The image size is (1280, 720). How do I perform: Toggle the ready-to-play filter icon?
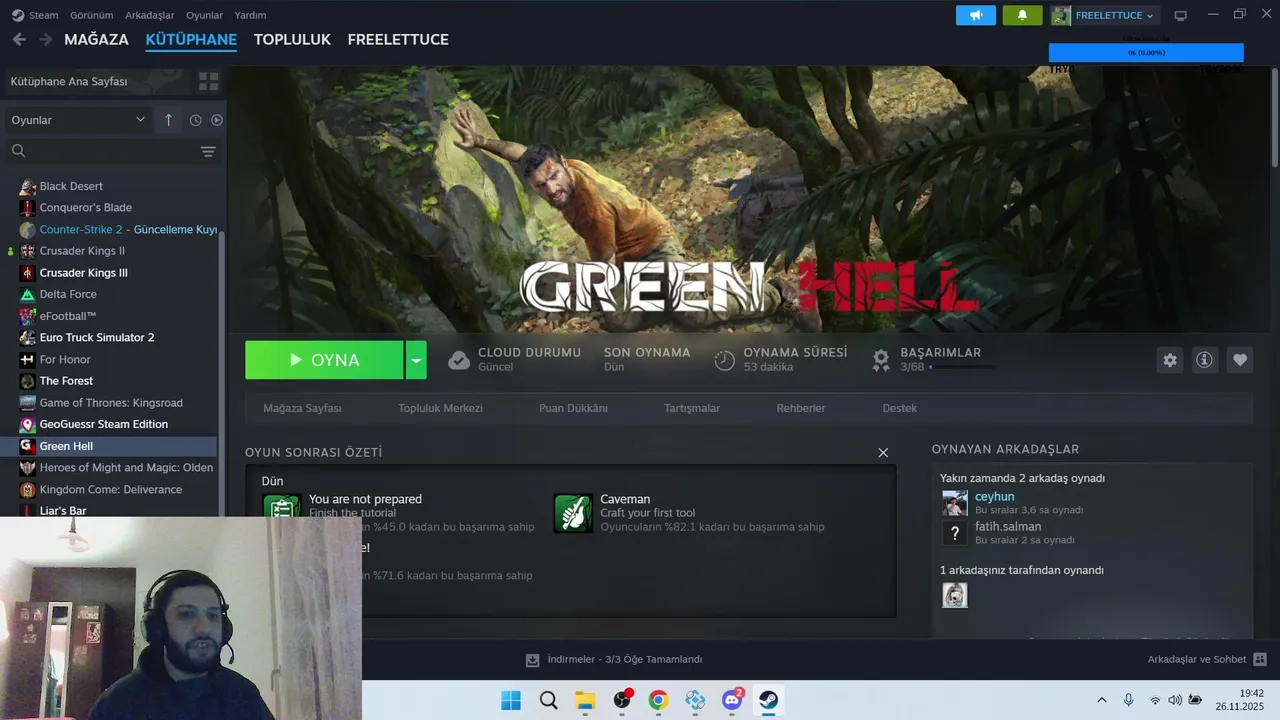[217, 120]
